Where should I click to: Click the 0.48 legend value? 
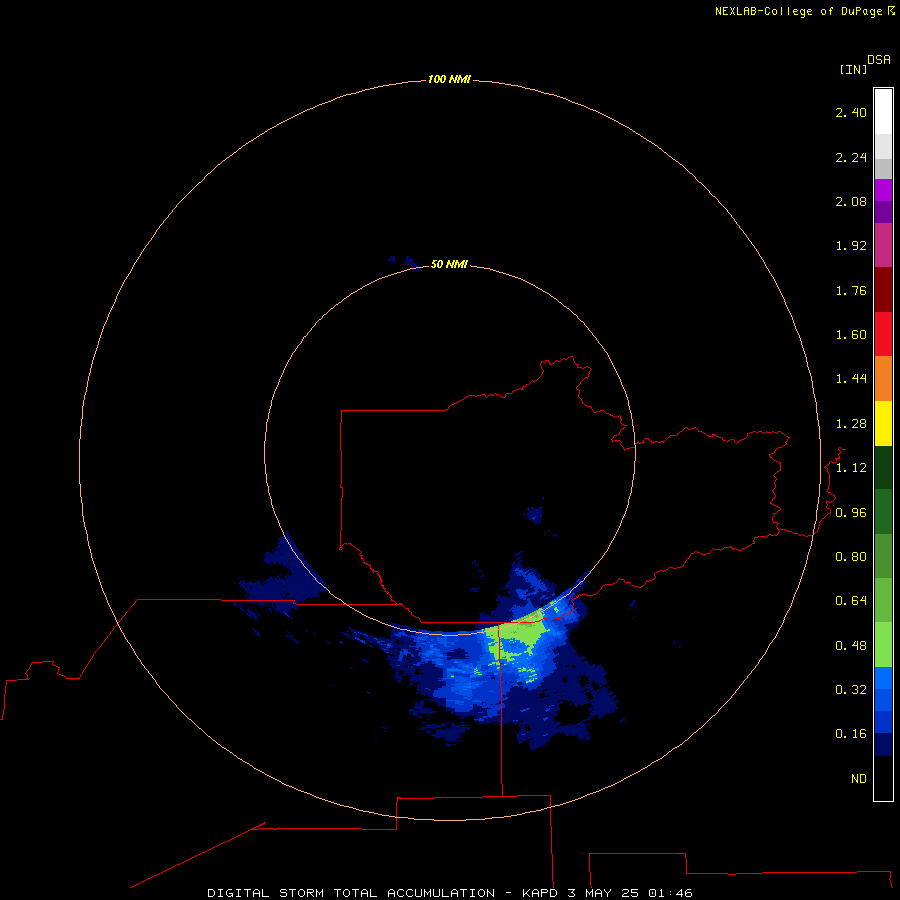[x=851, y=646]
